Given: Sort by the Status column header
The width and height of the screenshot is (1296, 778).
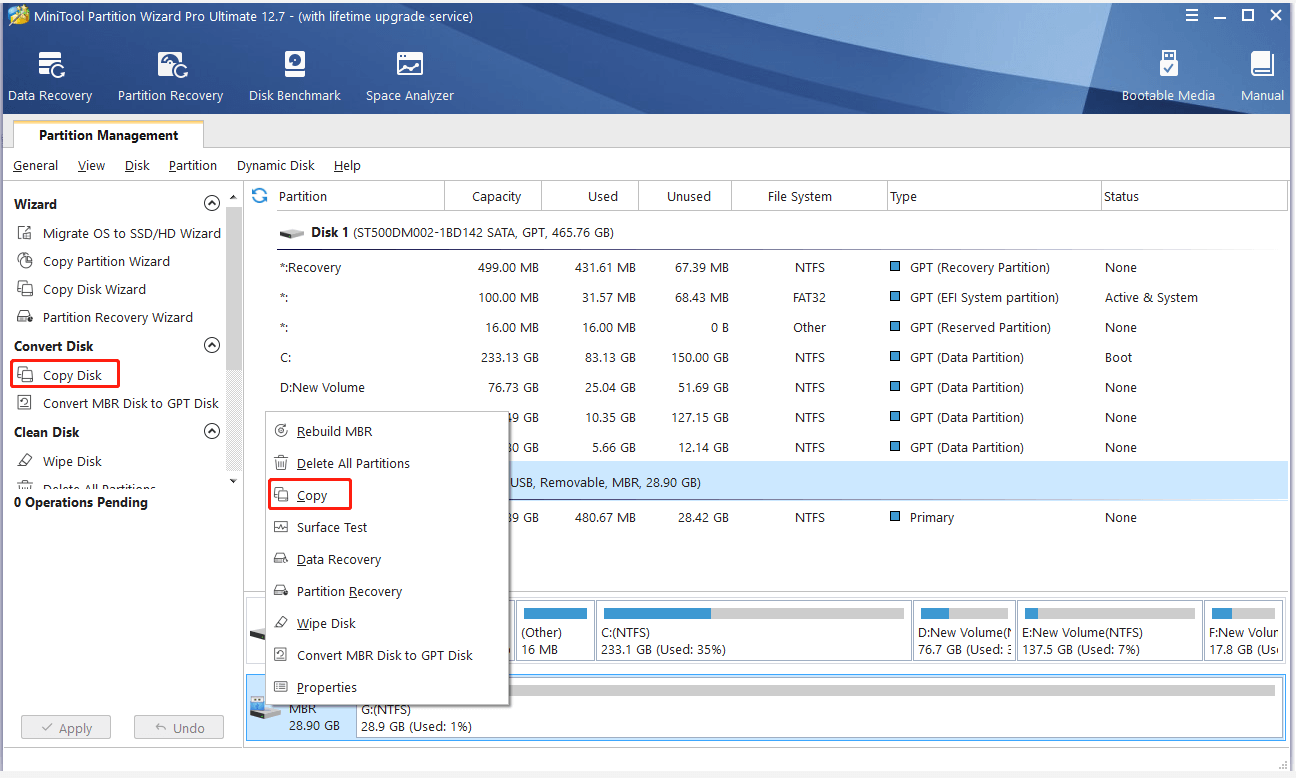Looking at the screenshot, I should pyautogui.click(x=1194, y=196).
